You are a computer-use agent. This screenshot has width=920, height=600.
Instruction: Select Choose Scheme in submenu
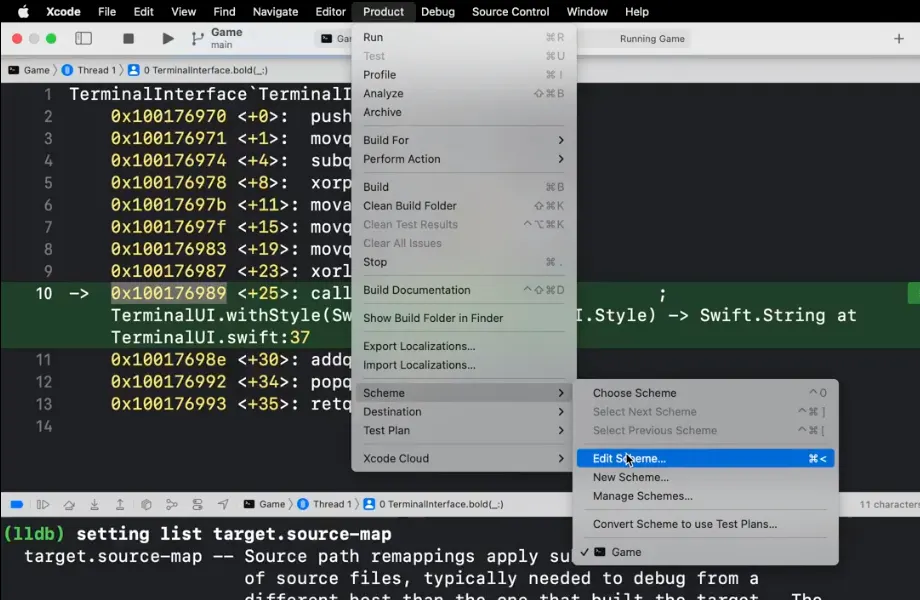point(705,393)
